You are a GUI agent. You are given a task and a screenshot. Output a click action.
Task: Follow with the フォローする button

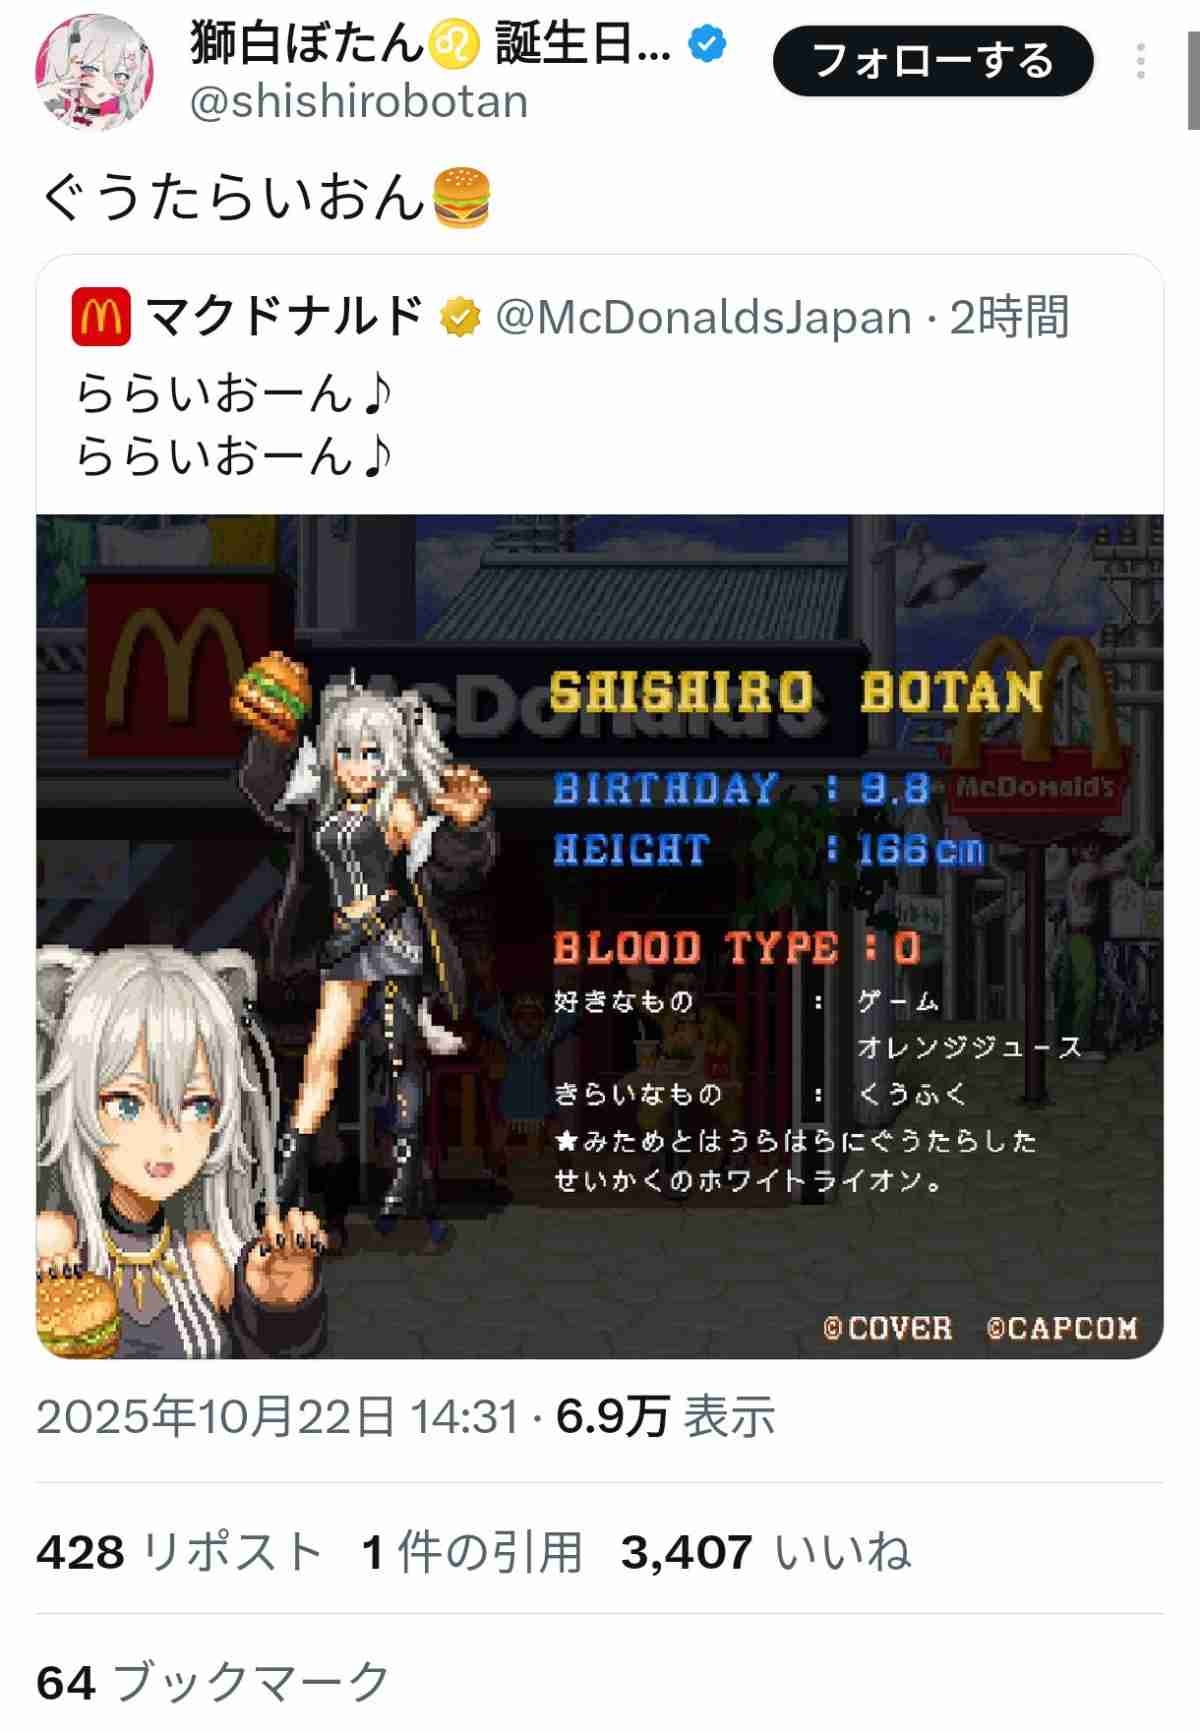933,61
